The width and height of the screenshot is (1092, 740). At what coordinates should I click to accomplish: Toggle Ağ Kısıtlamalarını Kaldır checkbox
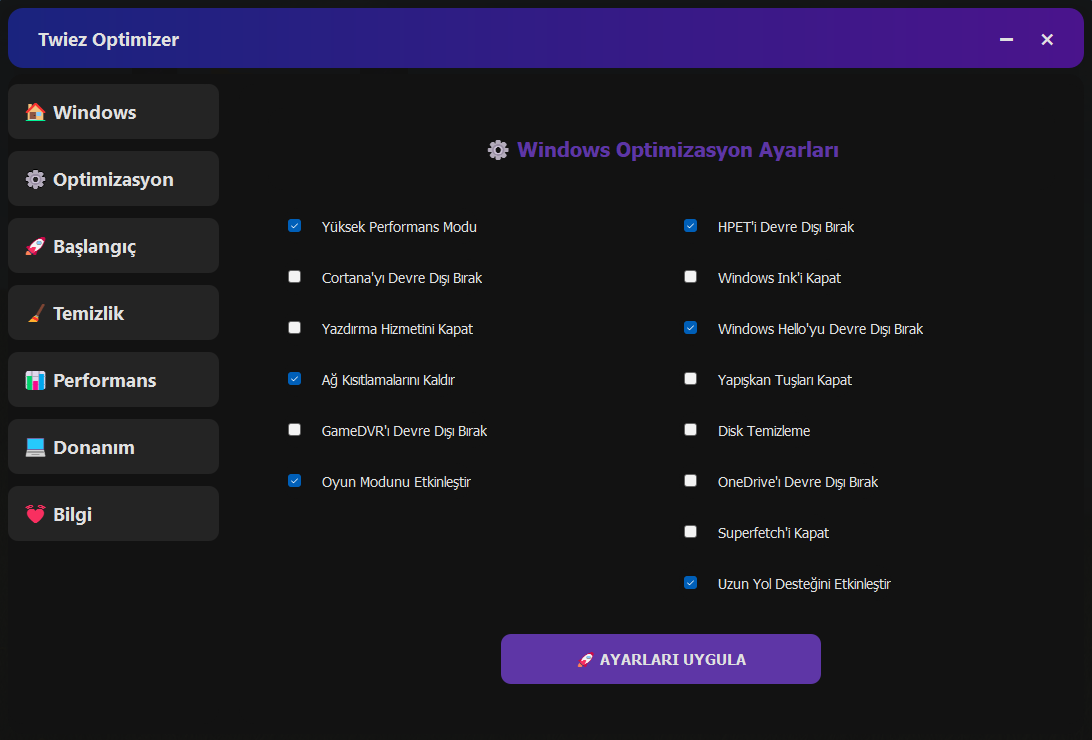point(295,379)
